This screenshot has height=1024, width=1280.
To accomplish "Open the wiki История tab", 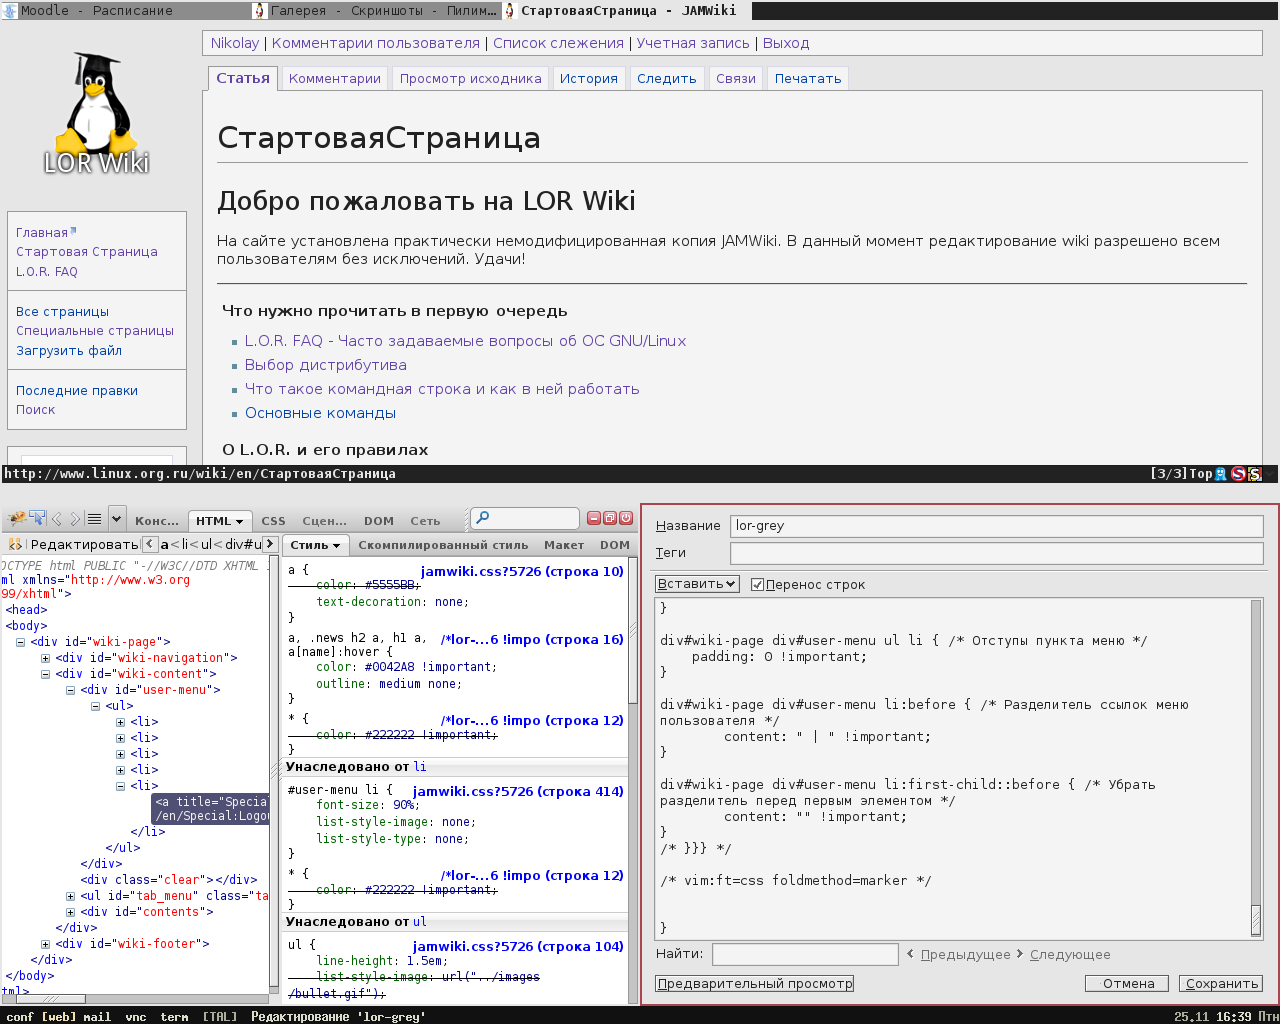I will coord(589,79).
